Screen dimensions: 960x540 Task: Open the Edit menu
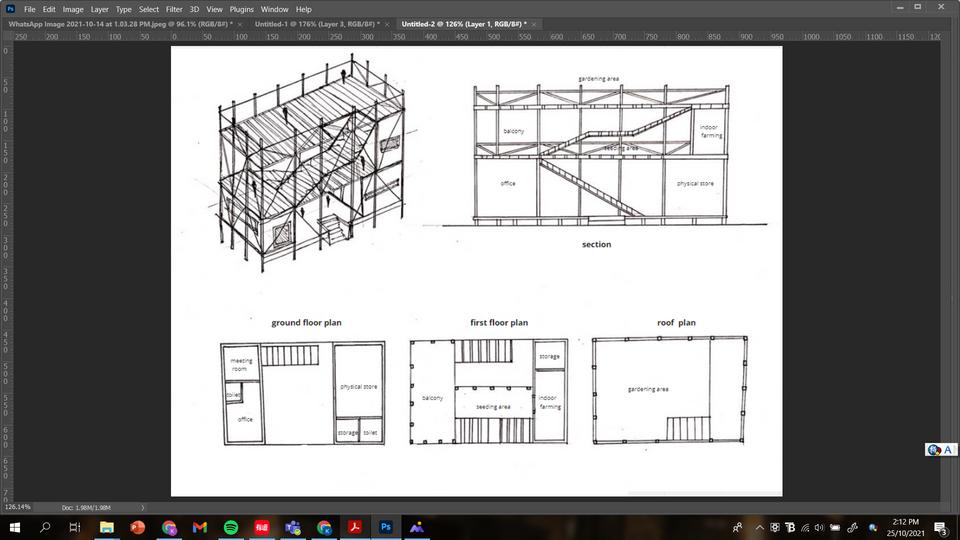[49, 9]
